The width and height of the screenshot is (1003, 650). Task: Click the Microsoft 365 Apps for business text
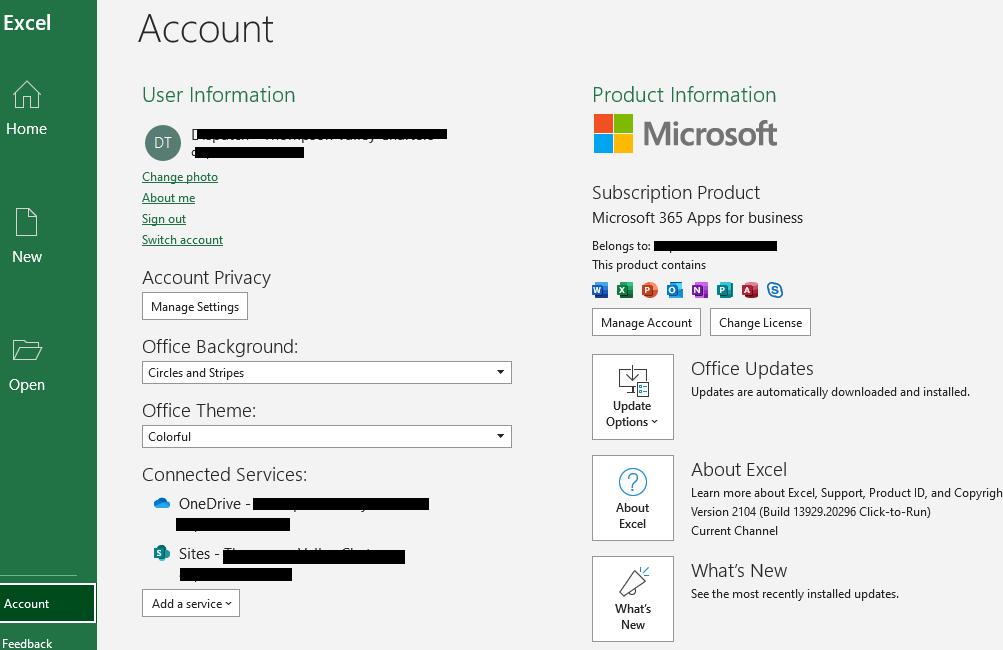(697, 218)
